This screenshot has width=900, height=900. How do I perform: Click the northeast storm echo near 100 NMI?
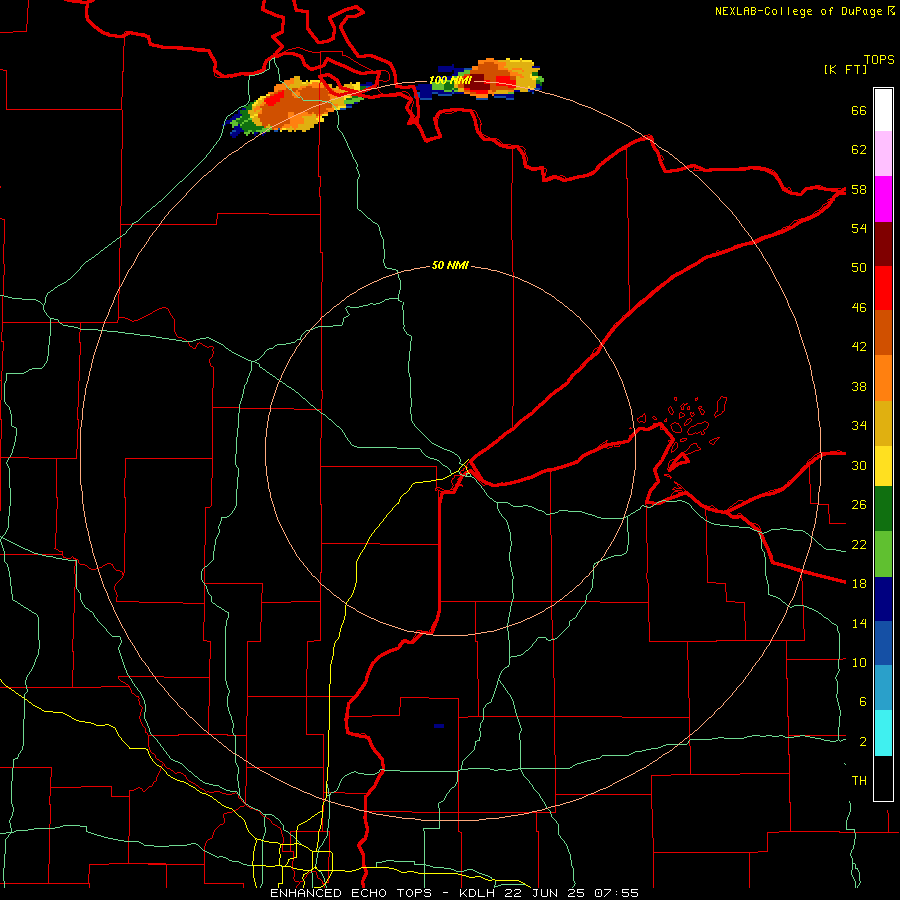(x=481, y=79)
